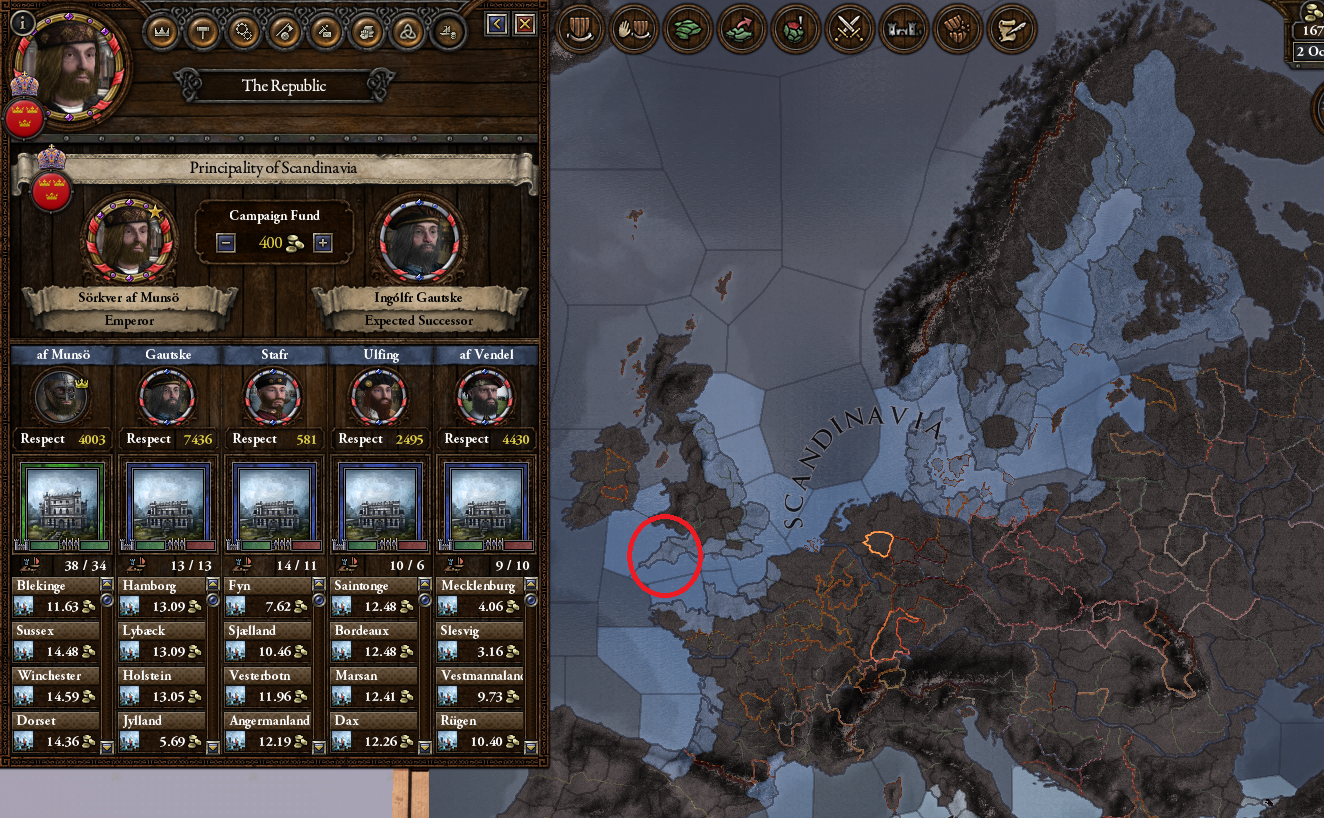Click the af Vendel list scrollbar knob
Screen dimensions: 1324x818
pos(531,600)
